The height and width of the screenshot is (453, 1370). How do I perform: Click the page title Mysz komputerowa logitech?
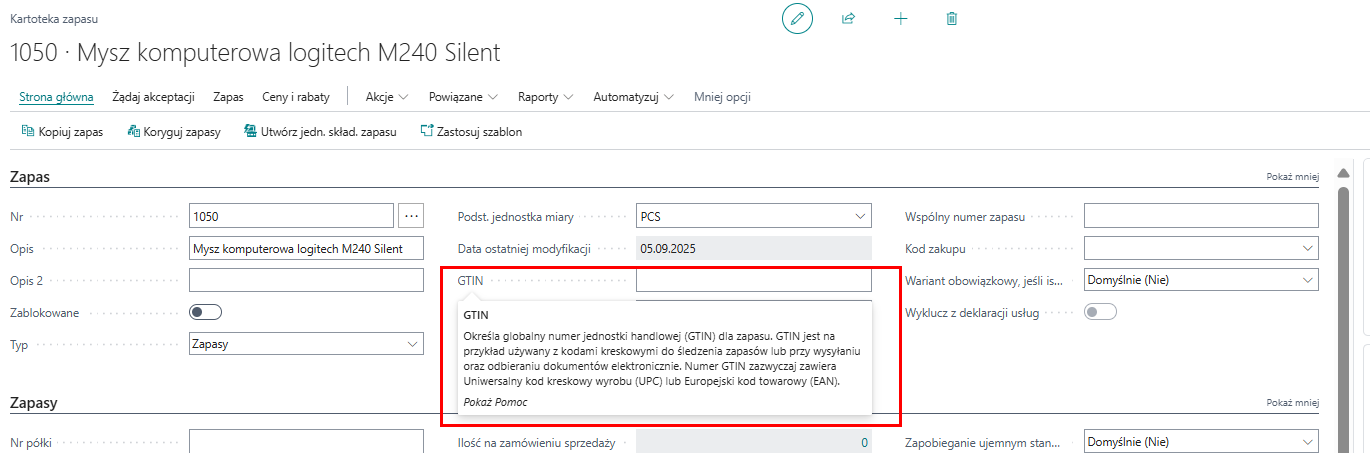pos(255,52)
